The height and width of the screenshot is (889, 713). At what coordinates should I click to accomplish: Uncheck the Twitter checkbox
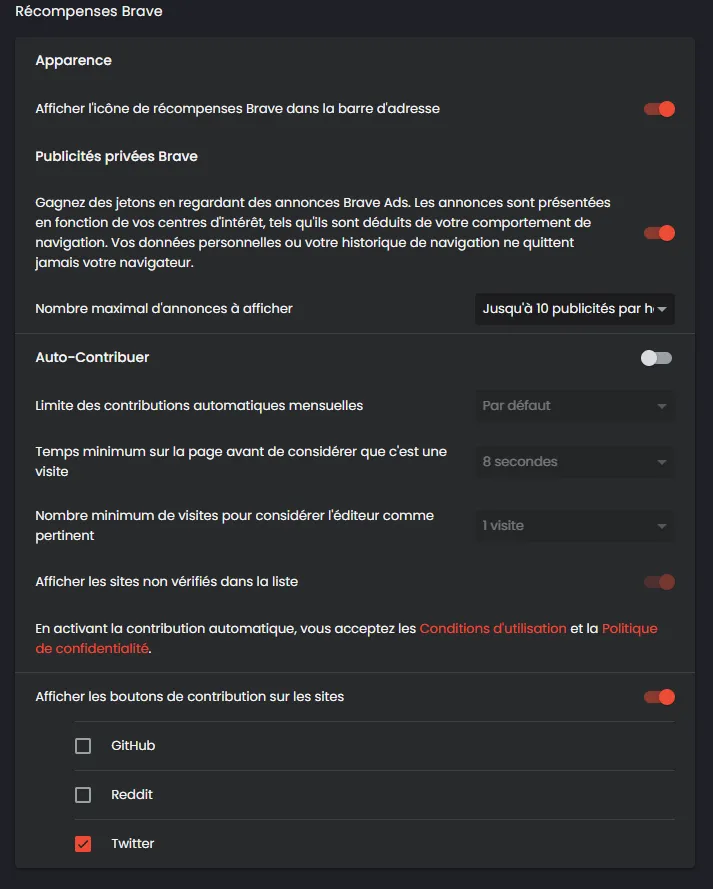(83, 844)
